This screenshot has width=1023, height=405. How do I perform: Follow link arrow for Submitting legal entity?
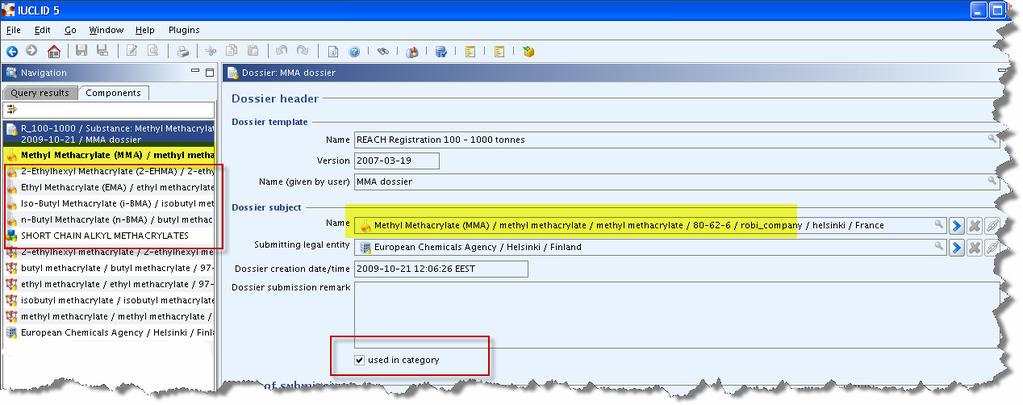click(956, 247)
